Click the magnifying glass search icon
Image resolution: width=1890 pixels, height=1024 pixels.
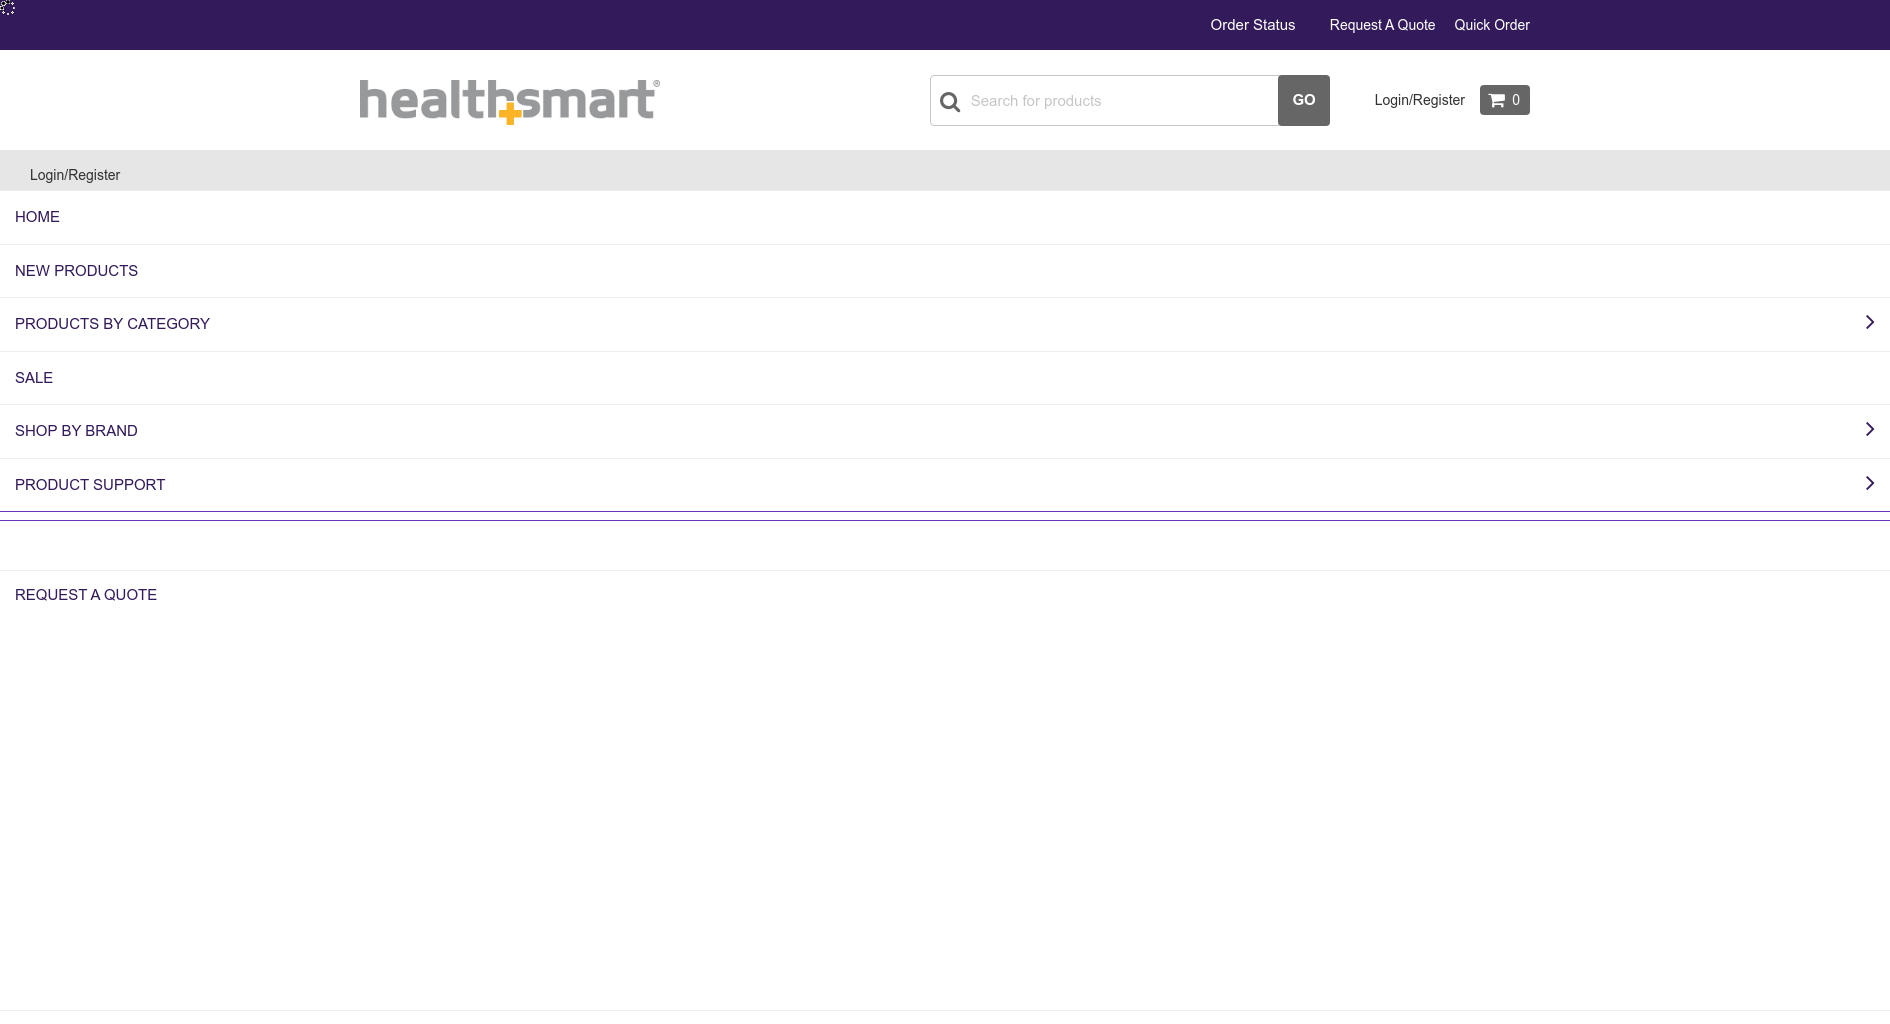click(x=950, y=102)
